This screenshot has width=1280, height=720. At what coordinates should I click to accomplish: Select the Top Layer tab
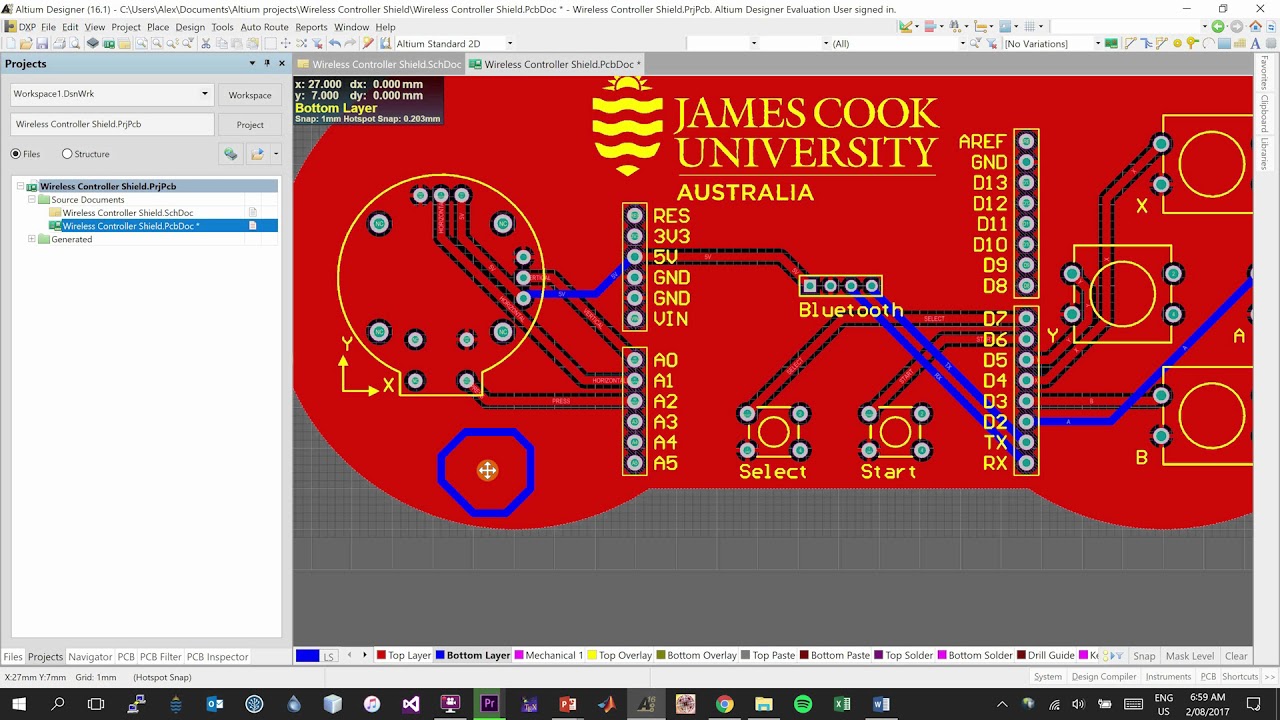[403, 656]
